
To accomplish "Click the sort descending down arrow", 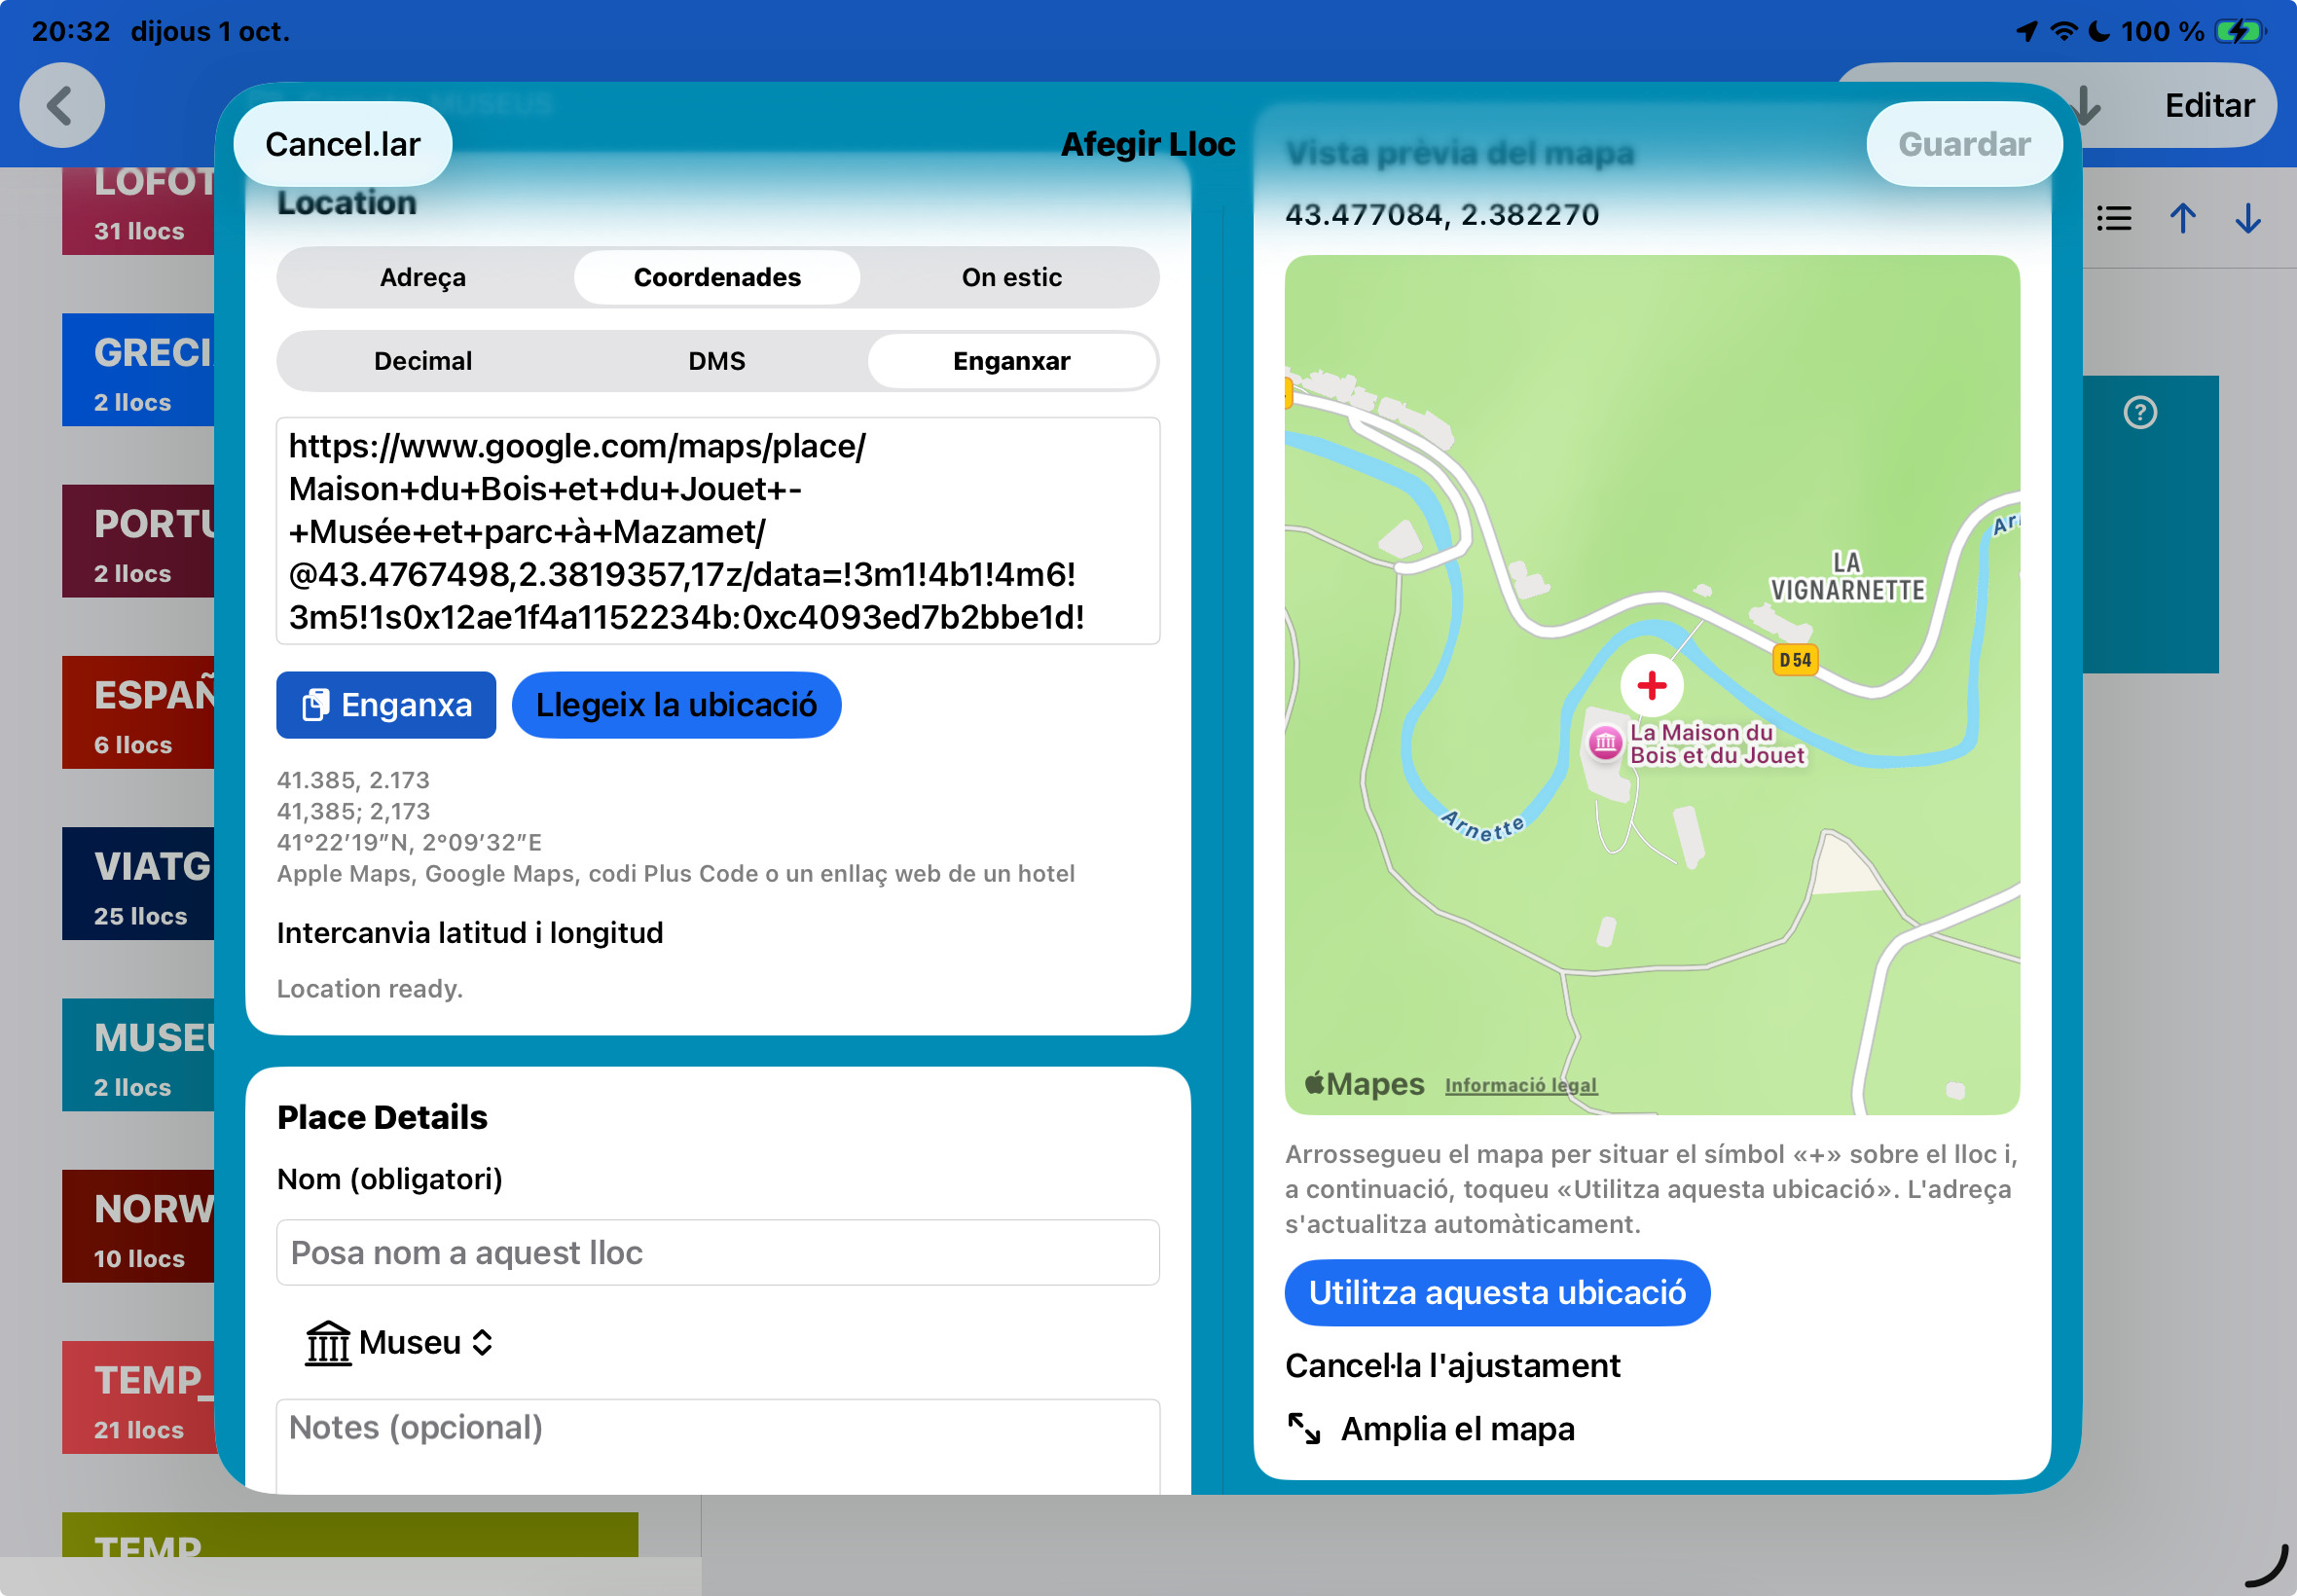I will click(x=2248, y=218).
